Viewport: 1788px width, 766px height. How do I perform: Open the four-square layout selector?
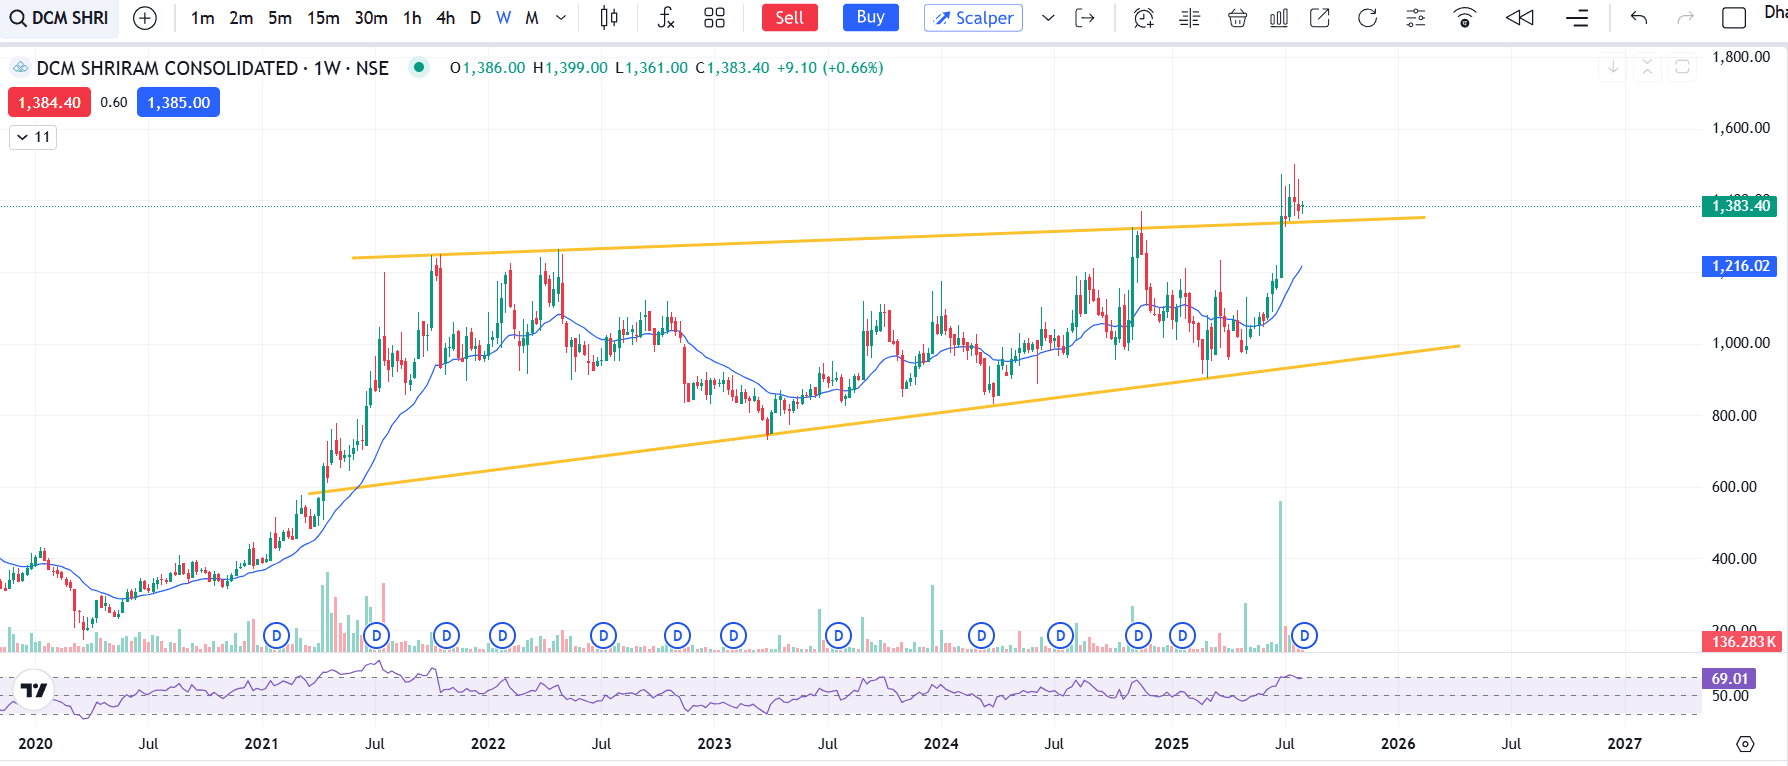(714, 18)
